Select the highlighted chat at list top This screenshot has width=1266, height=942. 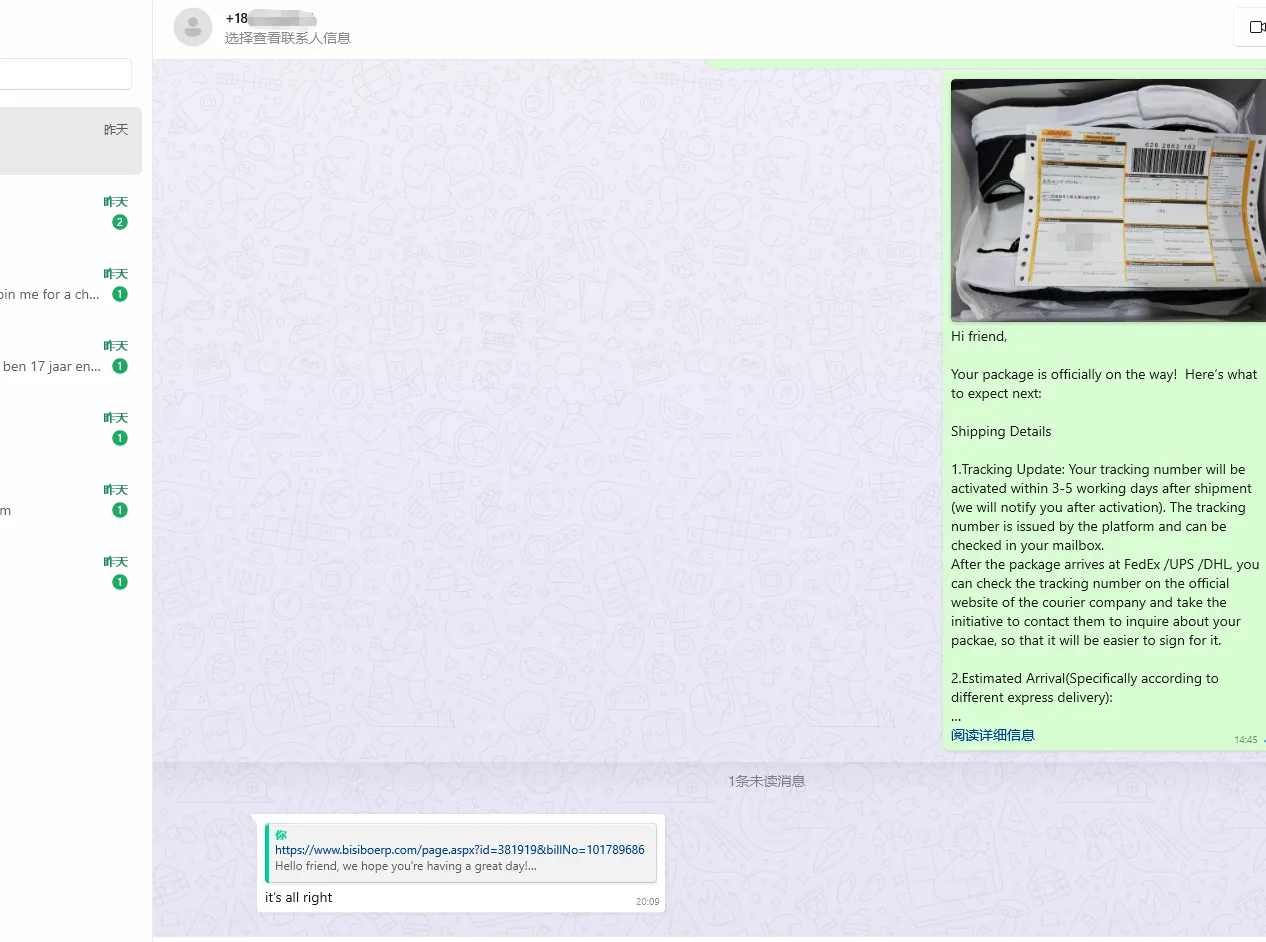coord(68,141)
